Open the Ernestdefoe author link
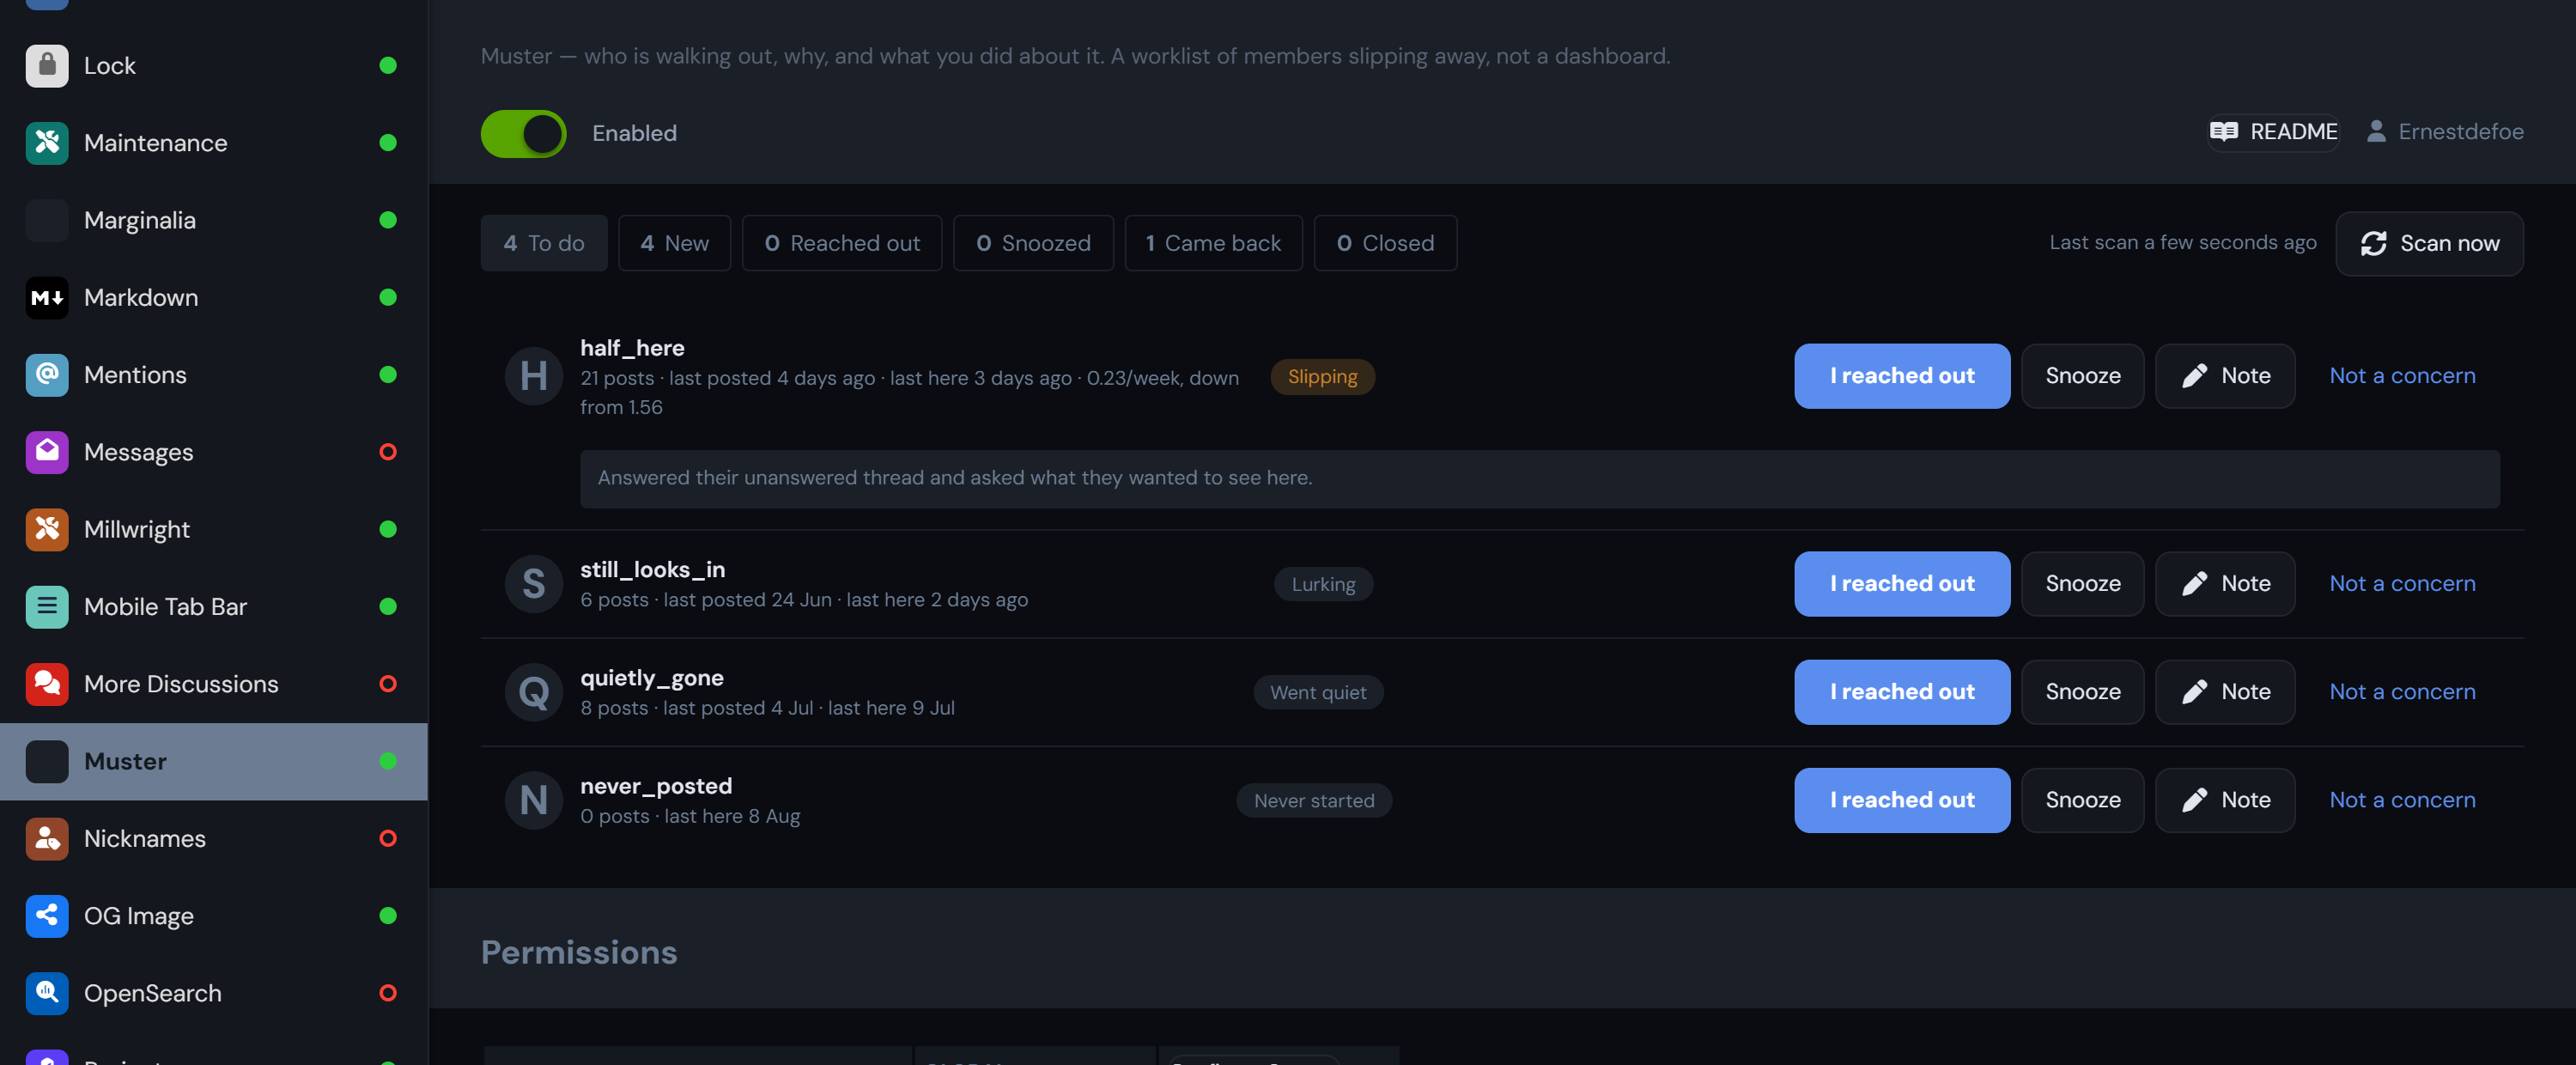This screenshot has height=1065, width=2576. (x=2444, y=132)
